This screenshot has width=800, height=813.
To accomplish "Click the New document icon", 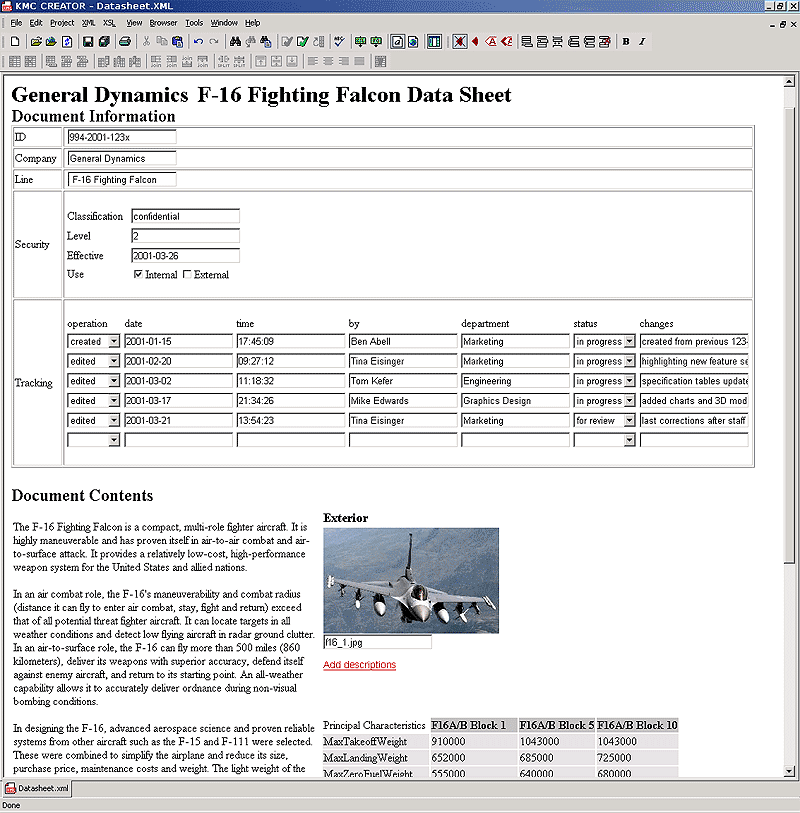I will 15,41.
